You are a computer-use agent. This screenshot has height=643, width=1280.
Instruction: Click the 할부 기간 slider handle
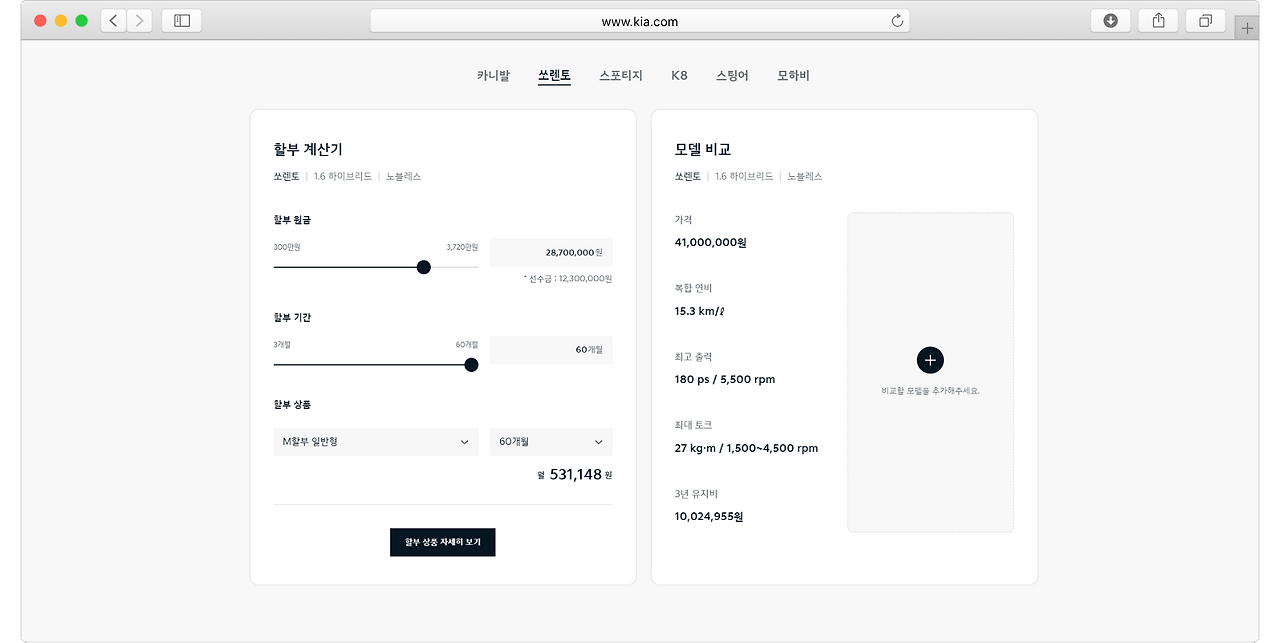471,365
